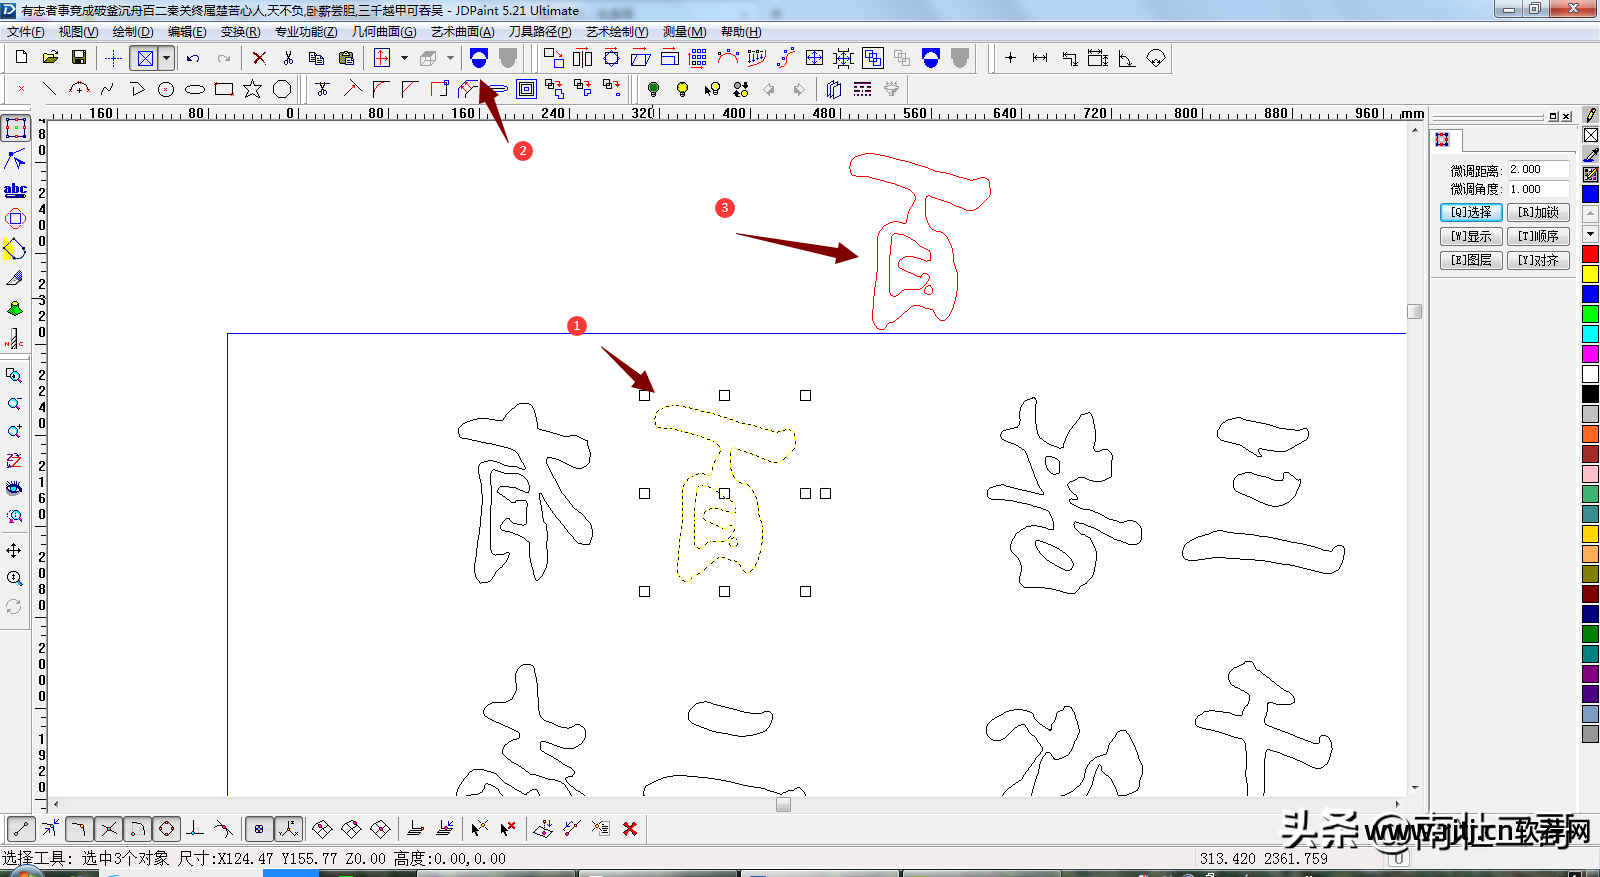
Task: Expand the view mode dropdown arrow
Action: coord(167,58)
